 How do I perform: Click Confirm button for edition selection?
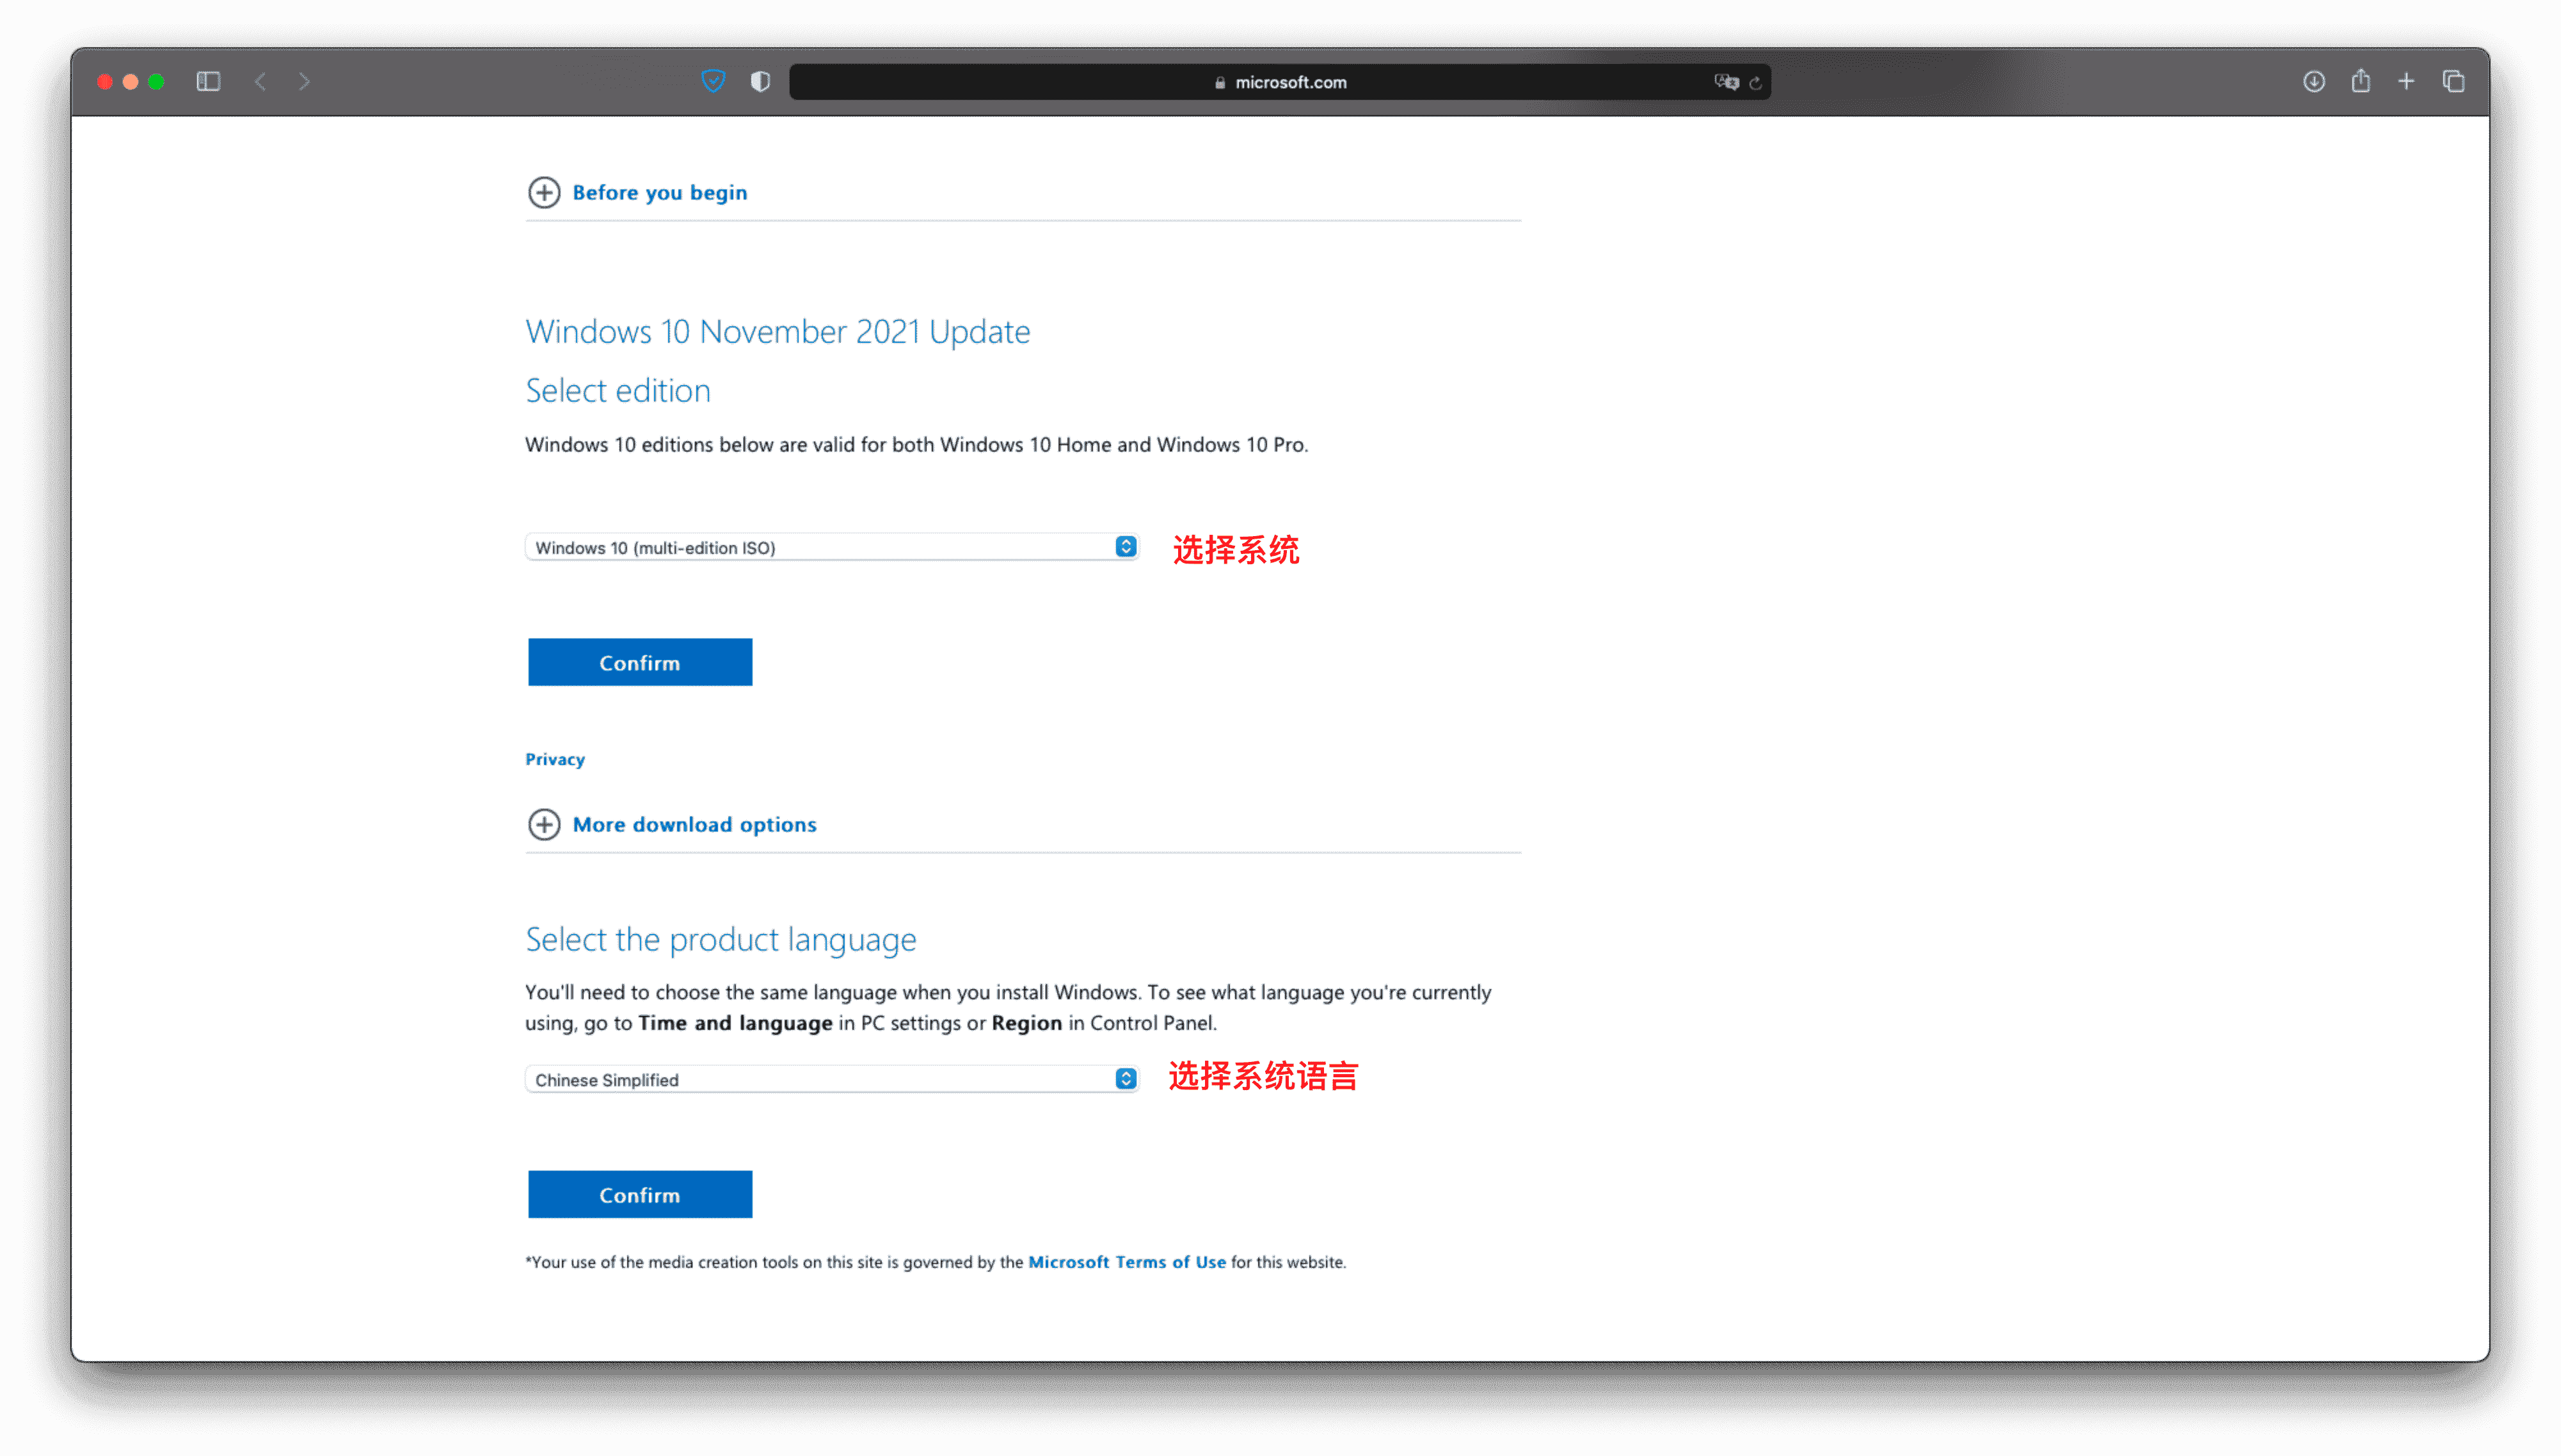[x=639, y=661]
